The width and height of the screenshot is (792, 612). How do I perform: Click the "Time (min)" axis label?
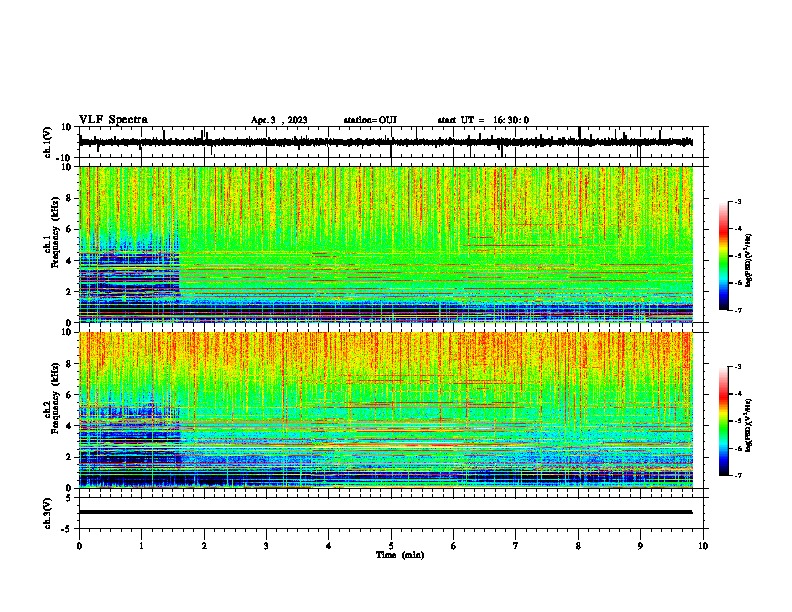coord(400,555)
